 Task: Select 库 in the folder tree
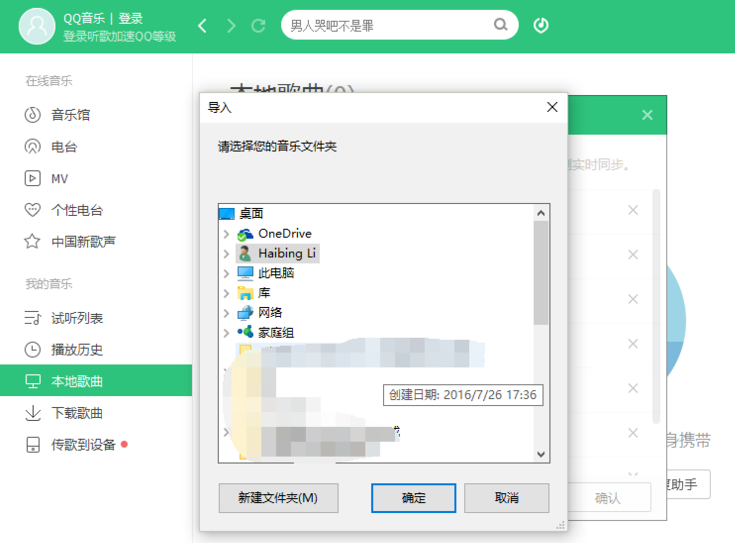coord(264,293)
